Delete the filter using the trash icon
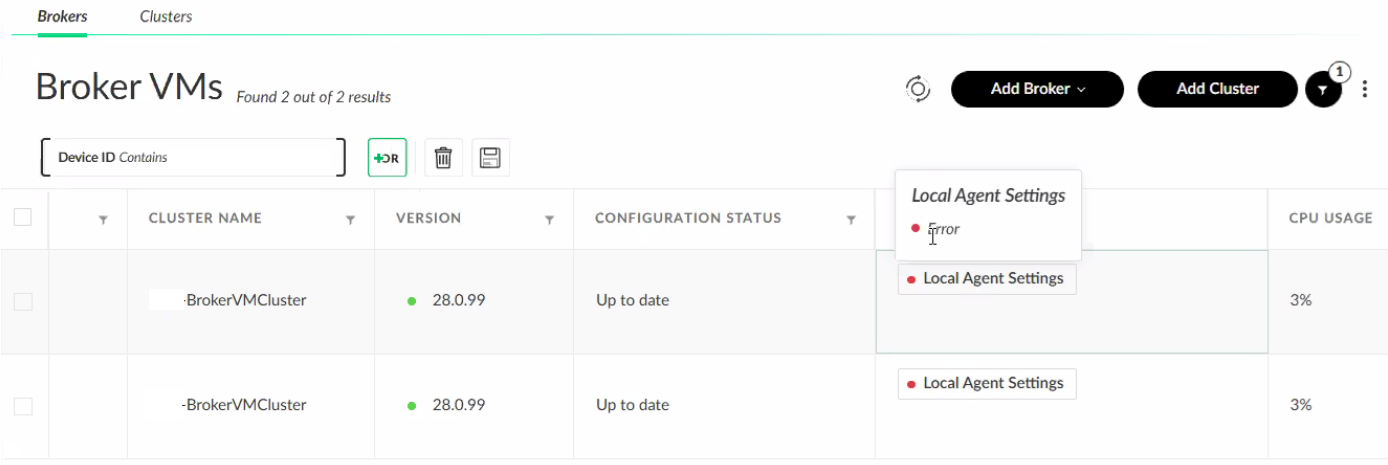The width and height of the screenshot is (1388, 465). (444, 158)
